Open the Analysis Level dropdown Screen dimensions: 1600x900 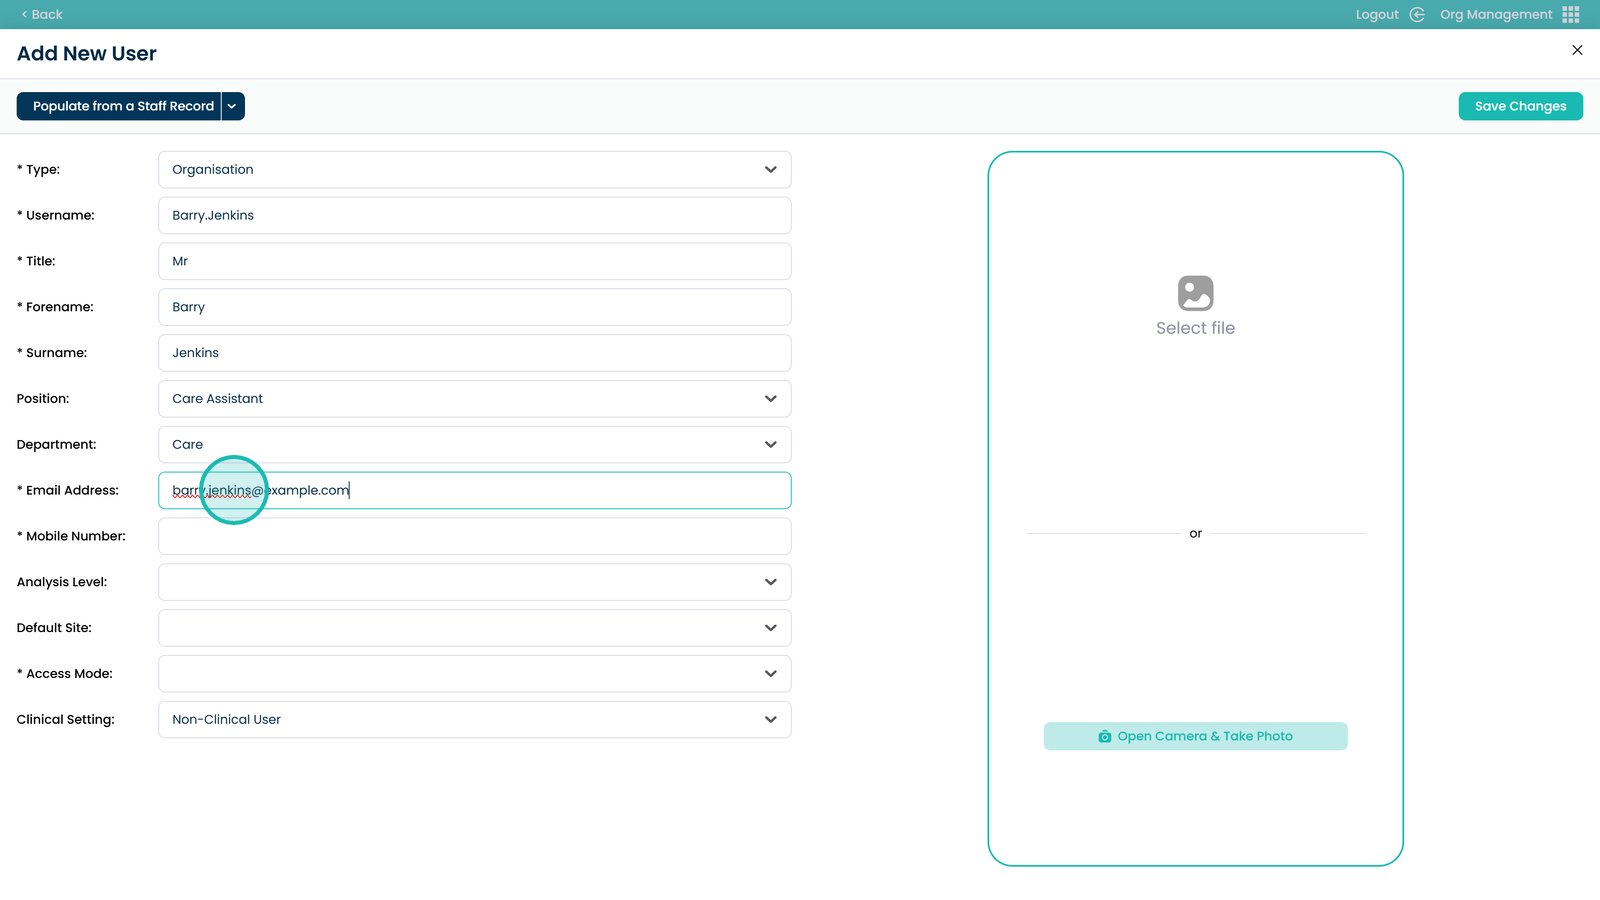[475, 582]
